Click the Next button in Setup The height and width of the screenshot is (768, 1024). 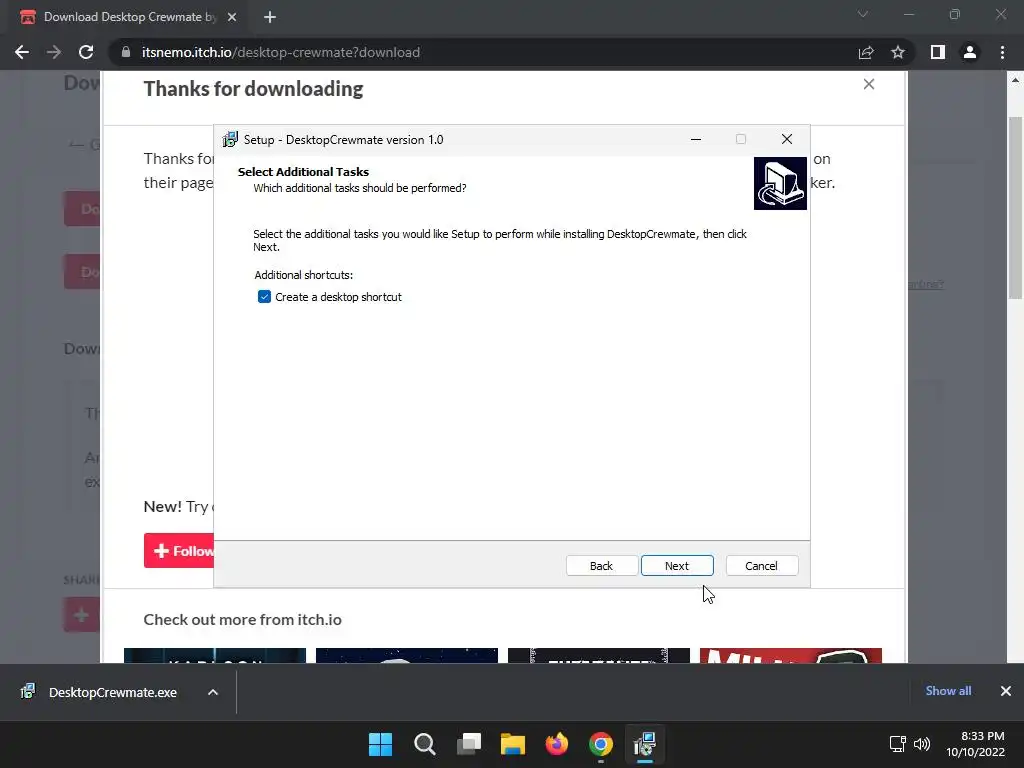(x=677, y=566)
